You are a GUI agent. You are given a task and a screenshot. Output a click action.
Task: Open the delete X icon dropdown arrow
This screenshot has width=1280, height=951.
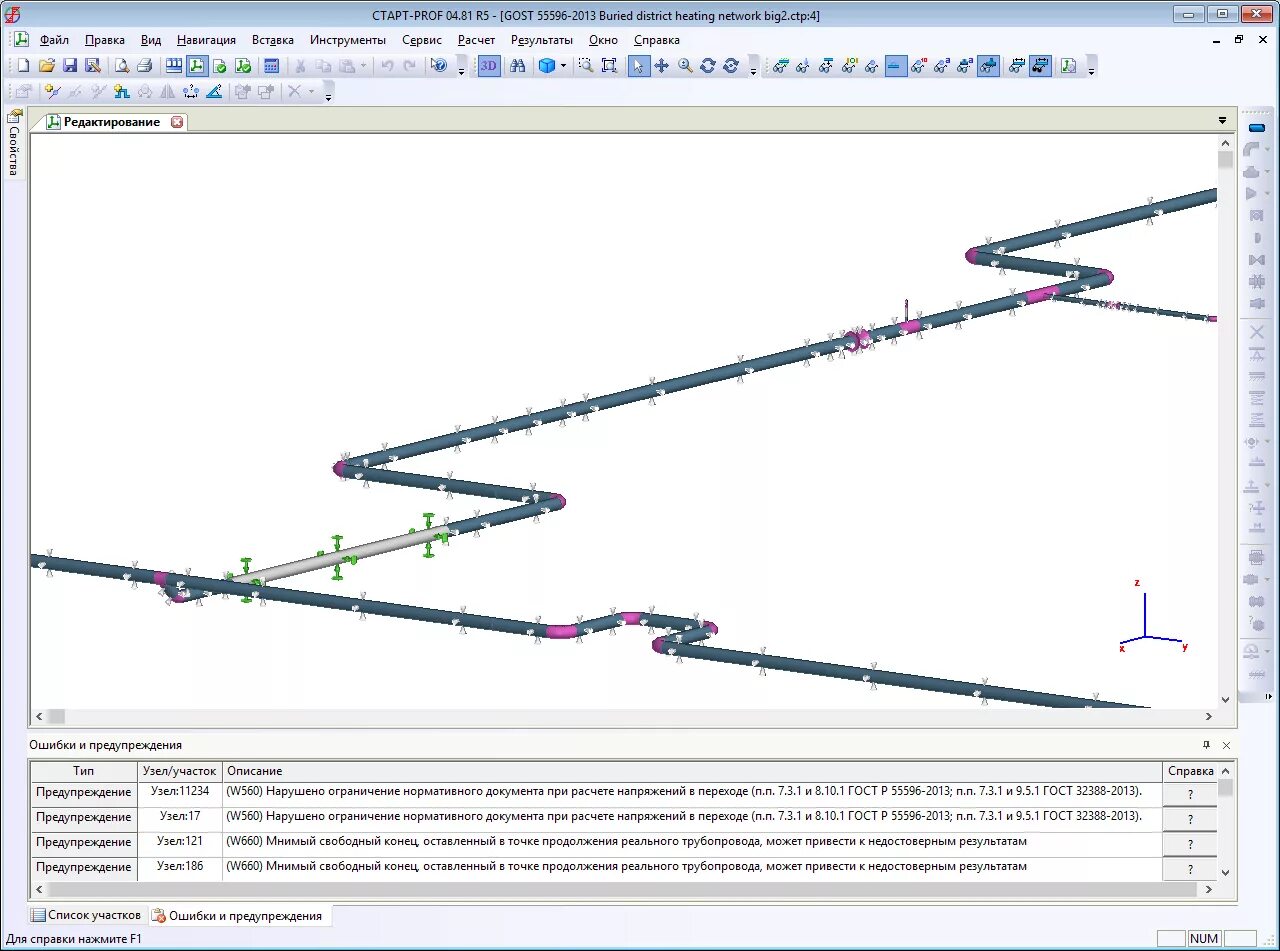click(311, 91)
